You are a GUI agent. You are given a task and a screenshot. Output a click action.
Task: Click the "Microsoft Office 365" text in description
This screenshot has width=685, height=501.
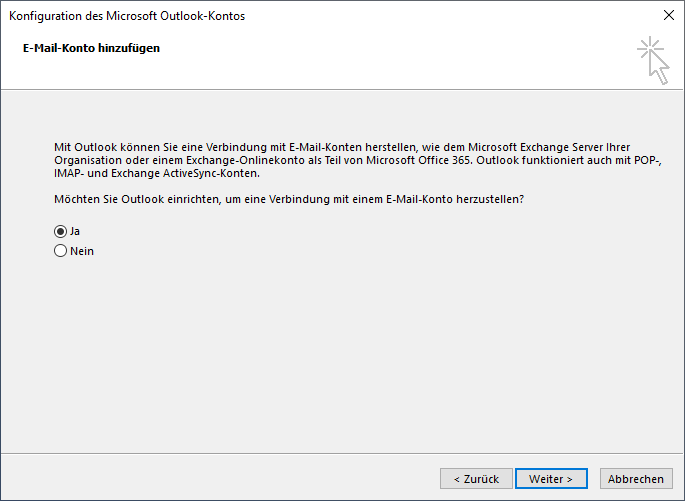click(419, 160)
